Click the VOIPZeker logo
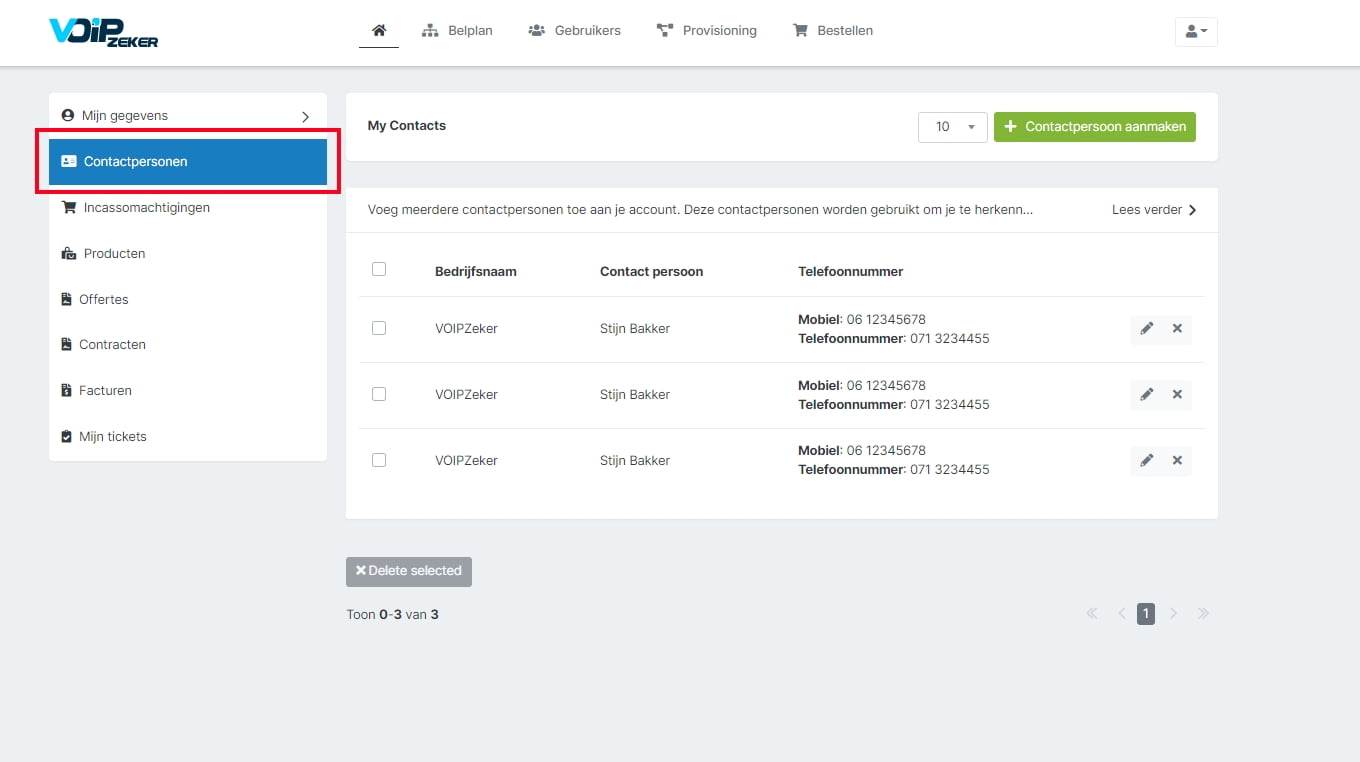 tap(104, 32)
